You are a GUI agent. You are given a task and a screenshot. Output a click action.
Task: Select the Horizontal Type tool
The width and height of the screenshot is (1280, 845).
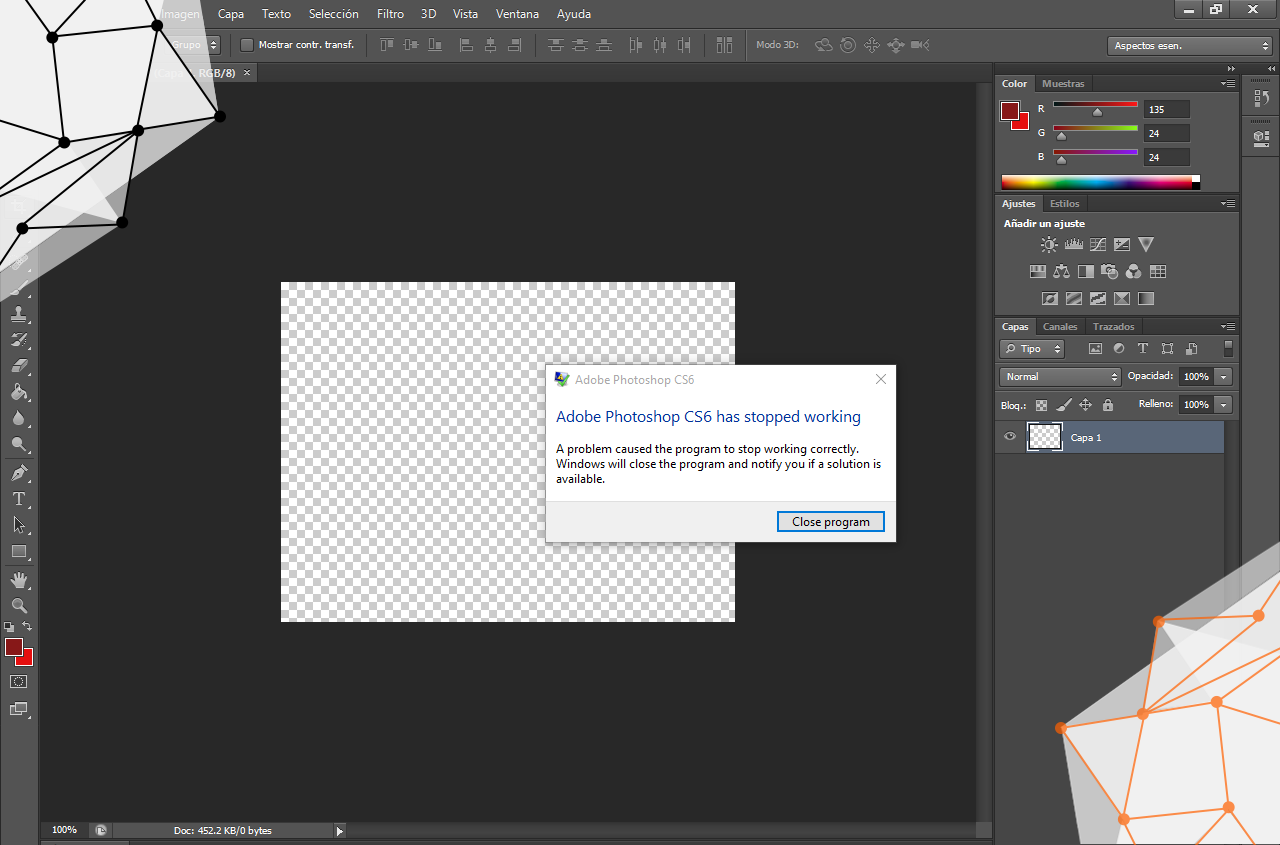[x=19, y=499]
